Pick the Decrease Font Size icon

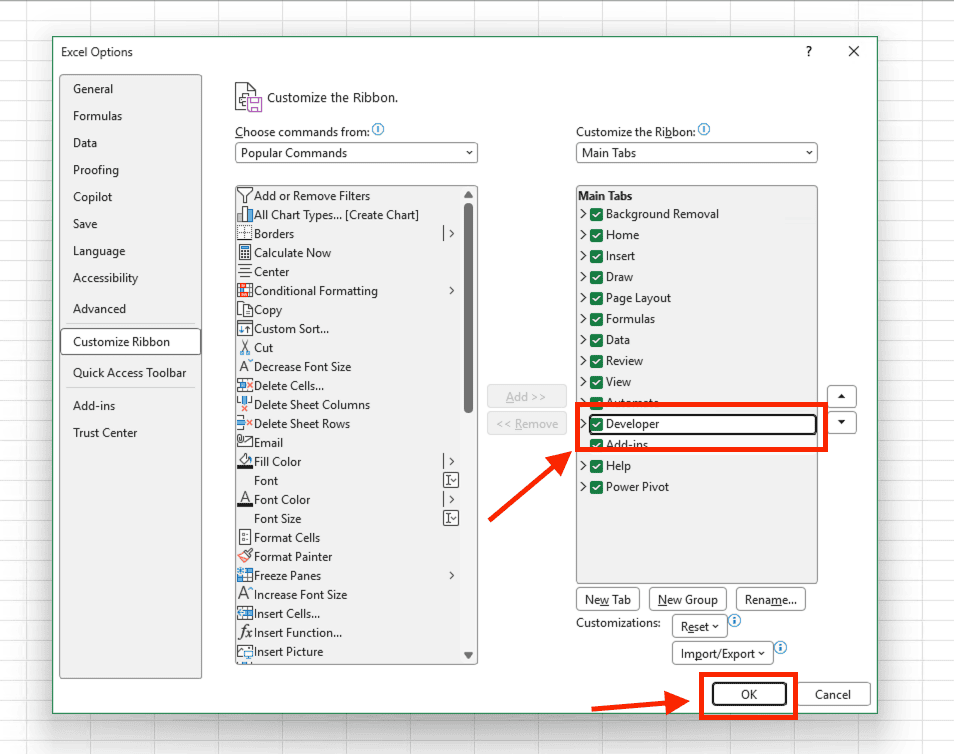tap(245, 366)
